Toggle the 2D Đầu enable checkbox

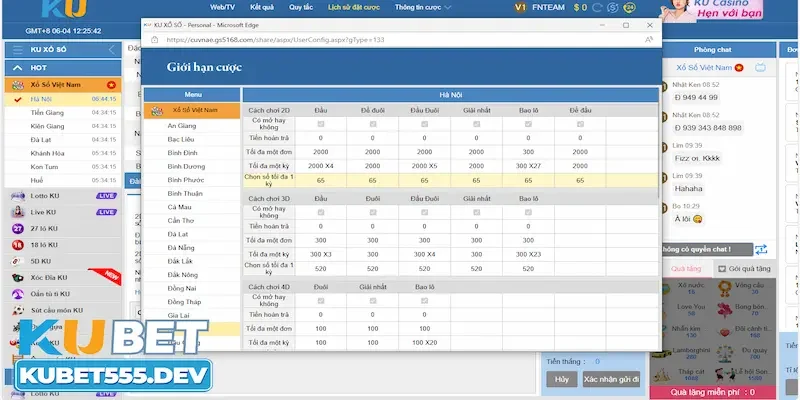point(320,124)
